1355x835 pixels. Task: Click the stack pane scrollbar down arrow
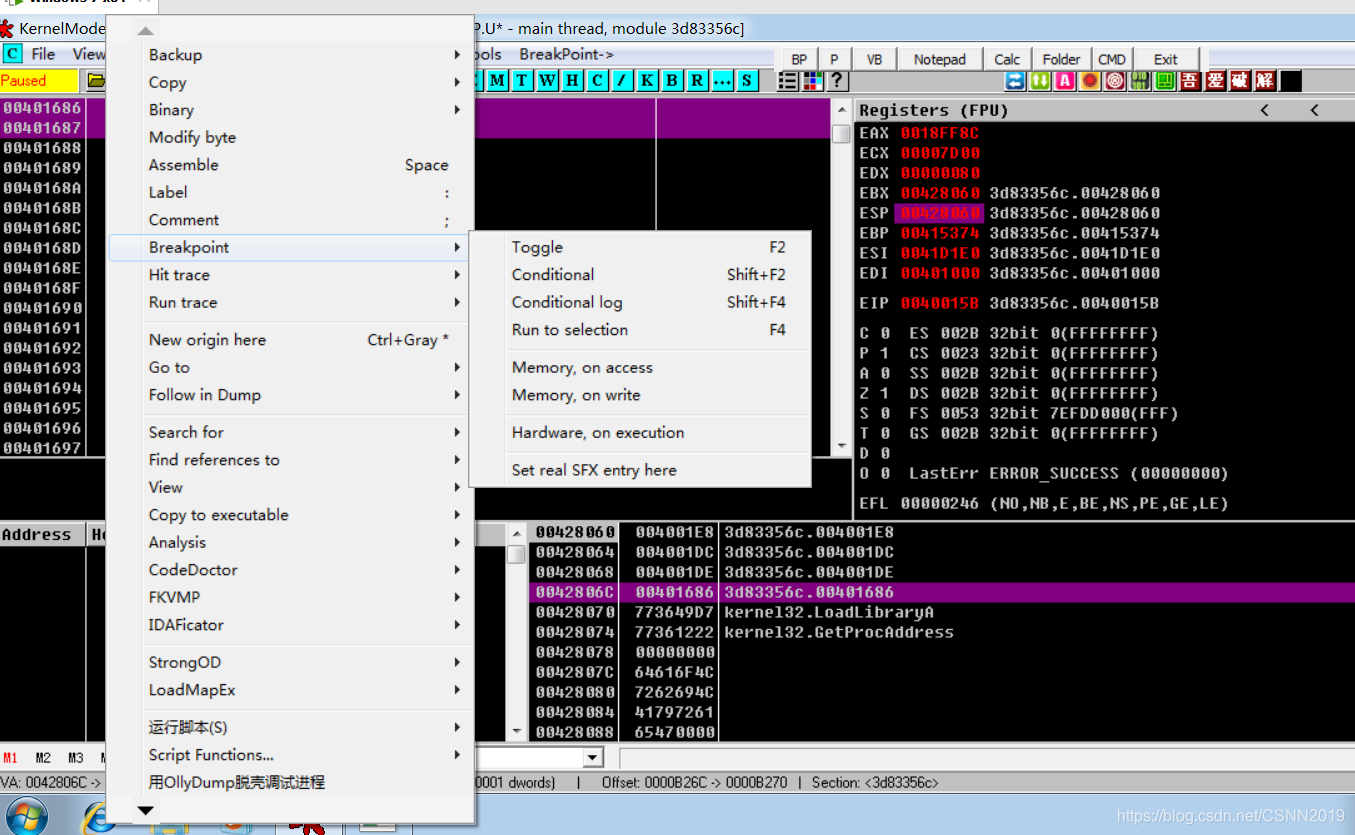point(516,732)
